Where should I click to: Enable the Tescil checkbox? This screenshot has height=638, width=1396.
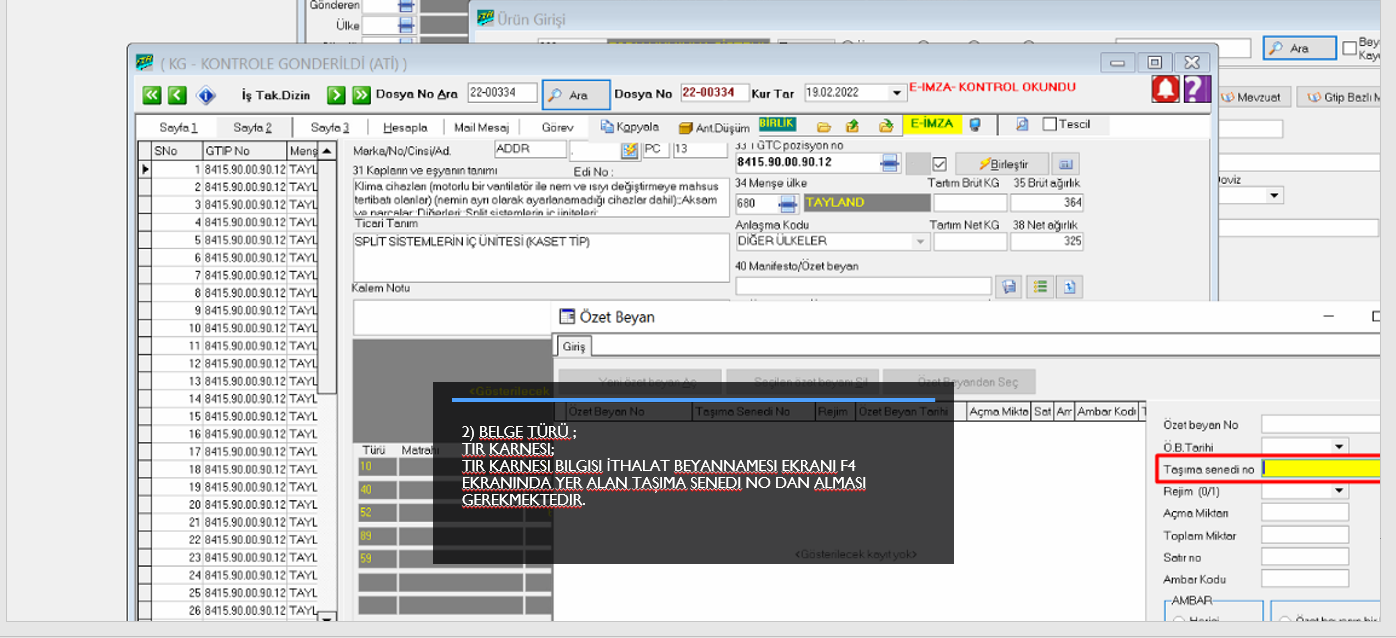[1049, 125]
